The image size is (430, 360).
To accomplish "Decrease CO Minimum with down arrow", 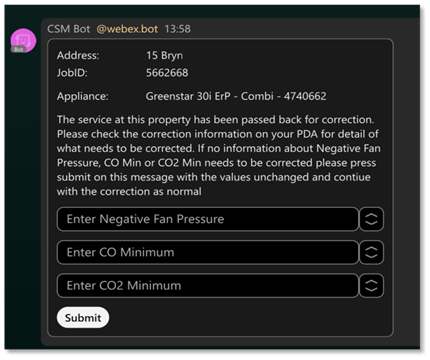I will [x=371, y=256].
